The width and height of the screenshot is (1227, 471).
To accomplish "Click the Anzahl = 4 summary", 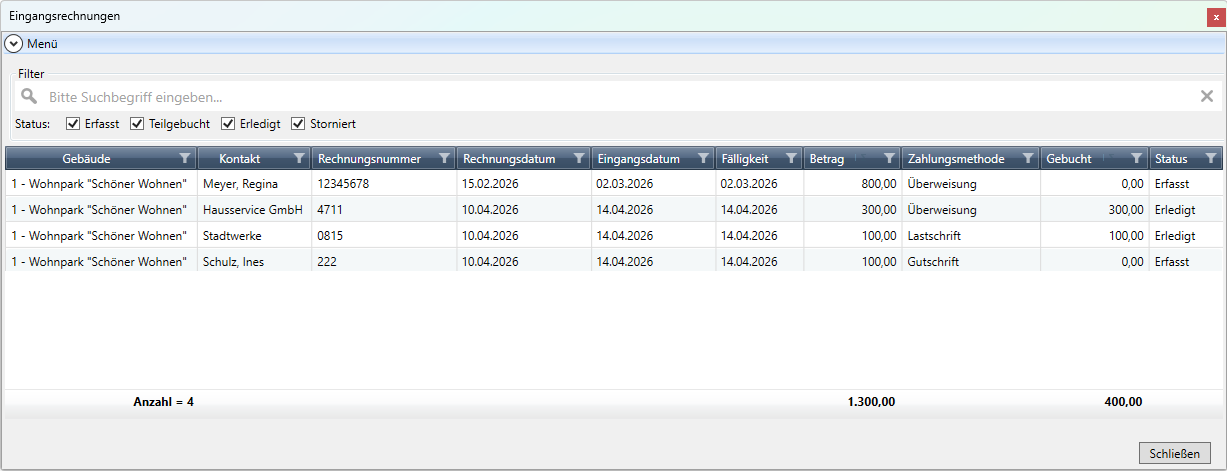I will [x=163, y=402].
